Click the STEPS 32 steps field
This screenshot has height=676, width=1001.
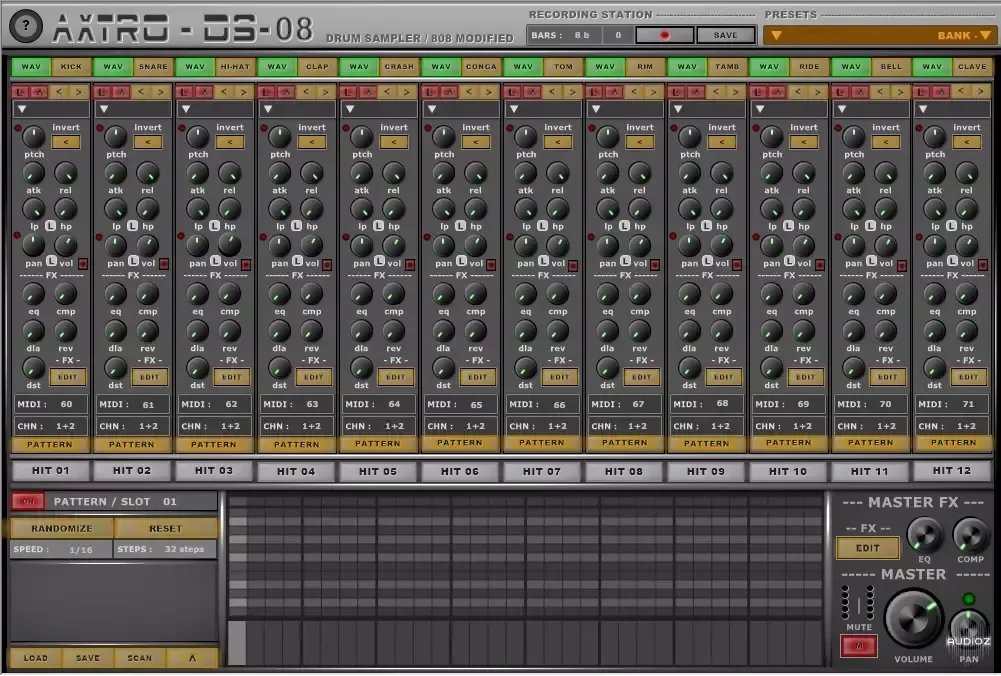coord(165,549)
